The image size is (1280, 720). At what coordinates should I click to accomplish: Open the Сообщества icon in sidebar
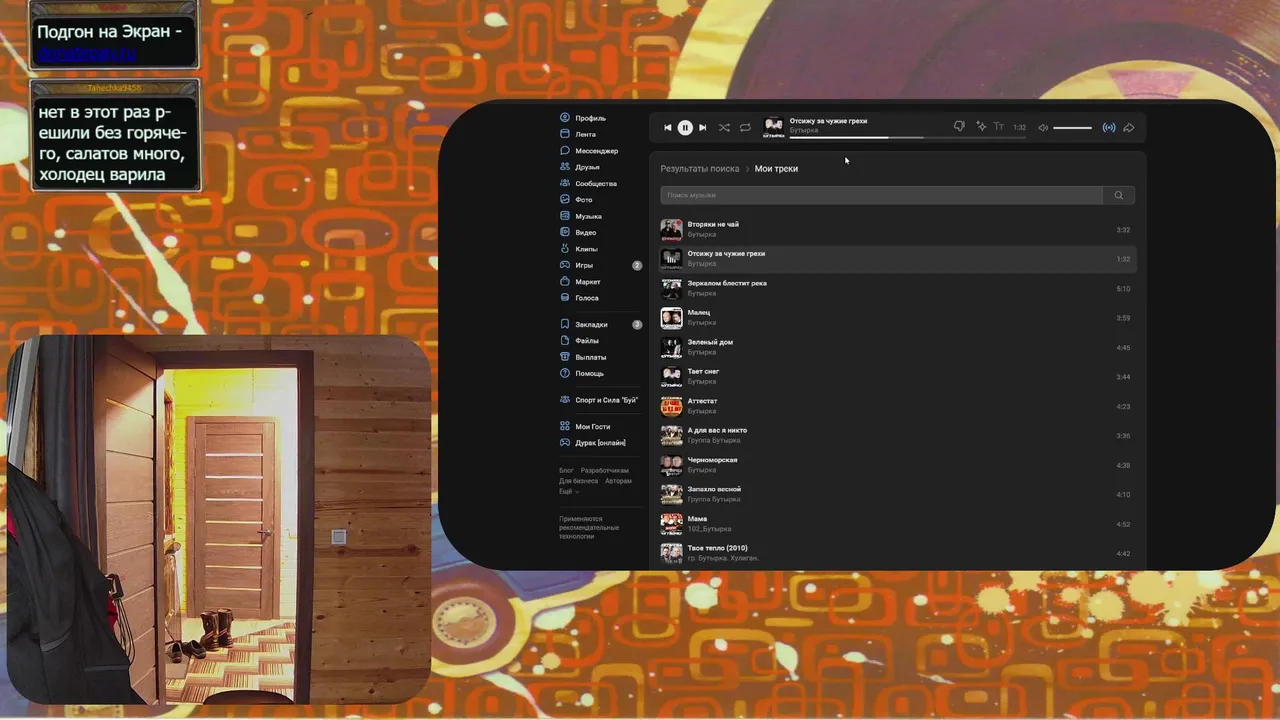(x=565, y=184)
